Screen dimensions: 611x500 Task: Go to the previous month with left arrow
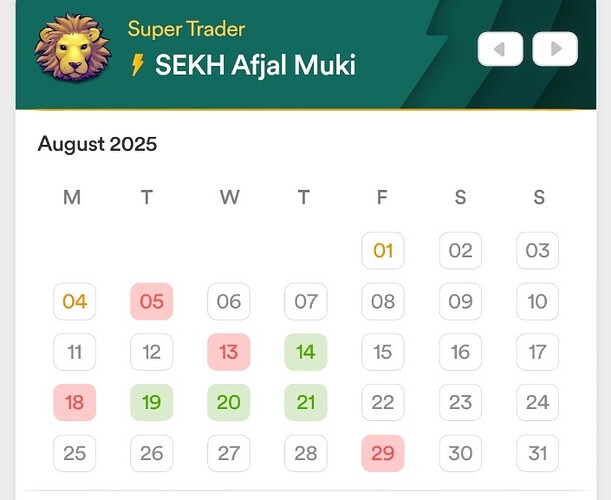click(x=500, y=48)
